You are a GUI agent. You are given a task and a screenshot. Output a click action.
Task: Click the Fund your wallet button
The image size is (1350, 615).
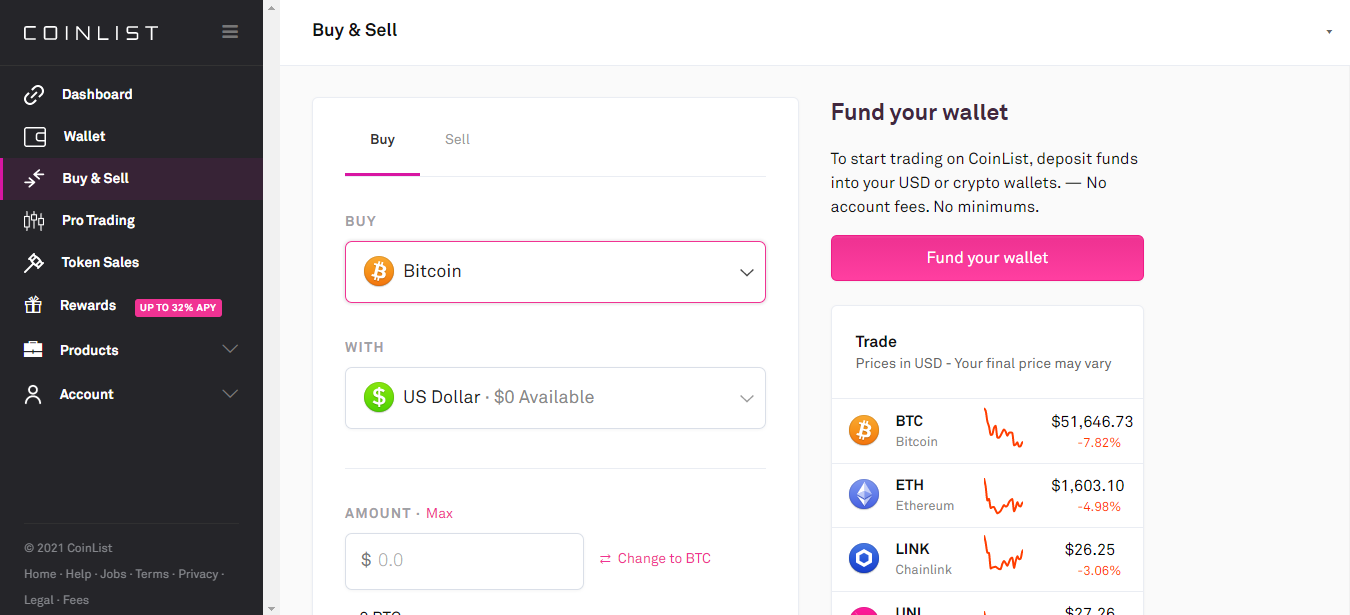[987, 258]
